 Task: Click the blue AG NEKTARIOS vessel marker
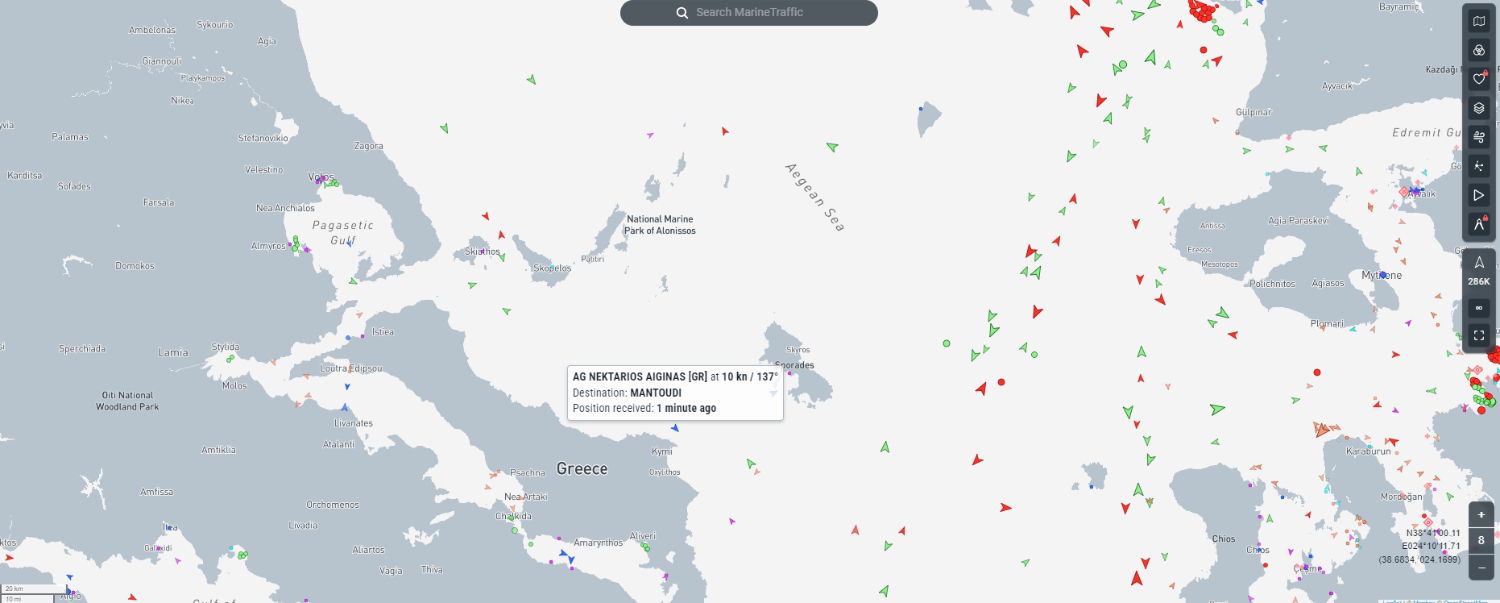pyautogui.click(x=675, y=429)
